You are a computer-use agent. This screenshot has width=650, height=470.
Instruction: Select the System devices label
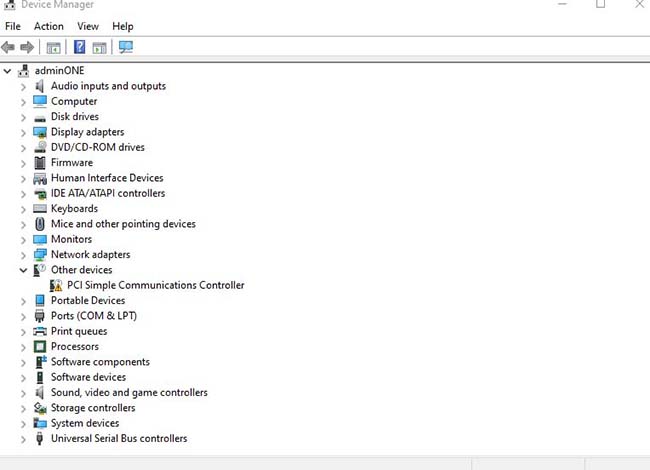[85, 423]
